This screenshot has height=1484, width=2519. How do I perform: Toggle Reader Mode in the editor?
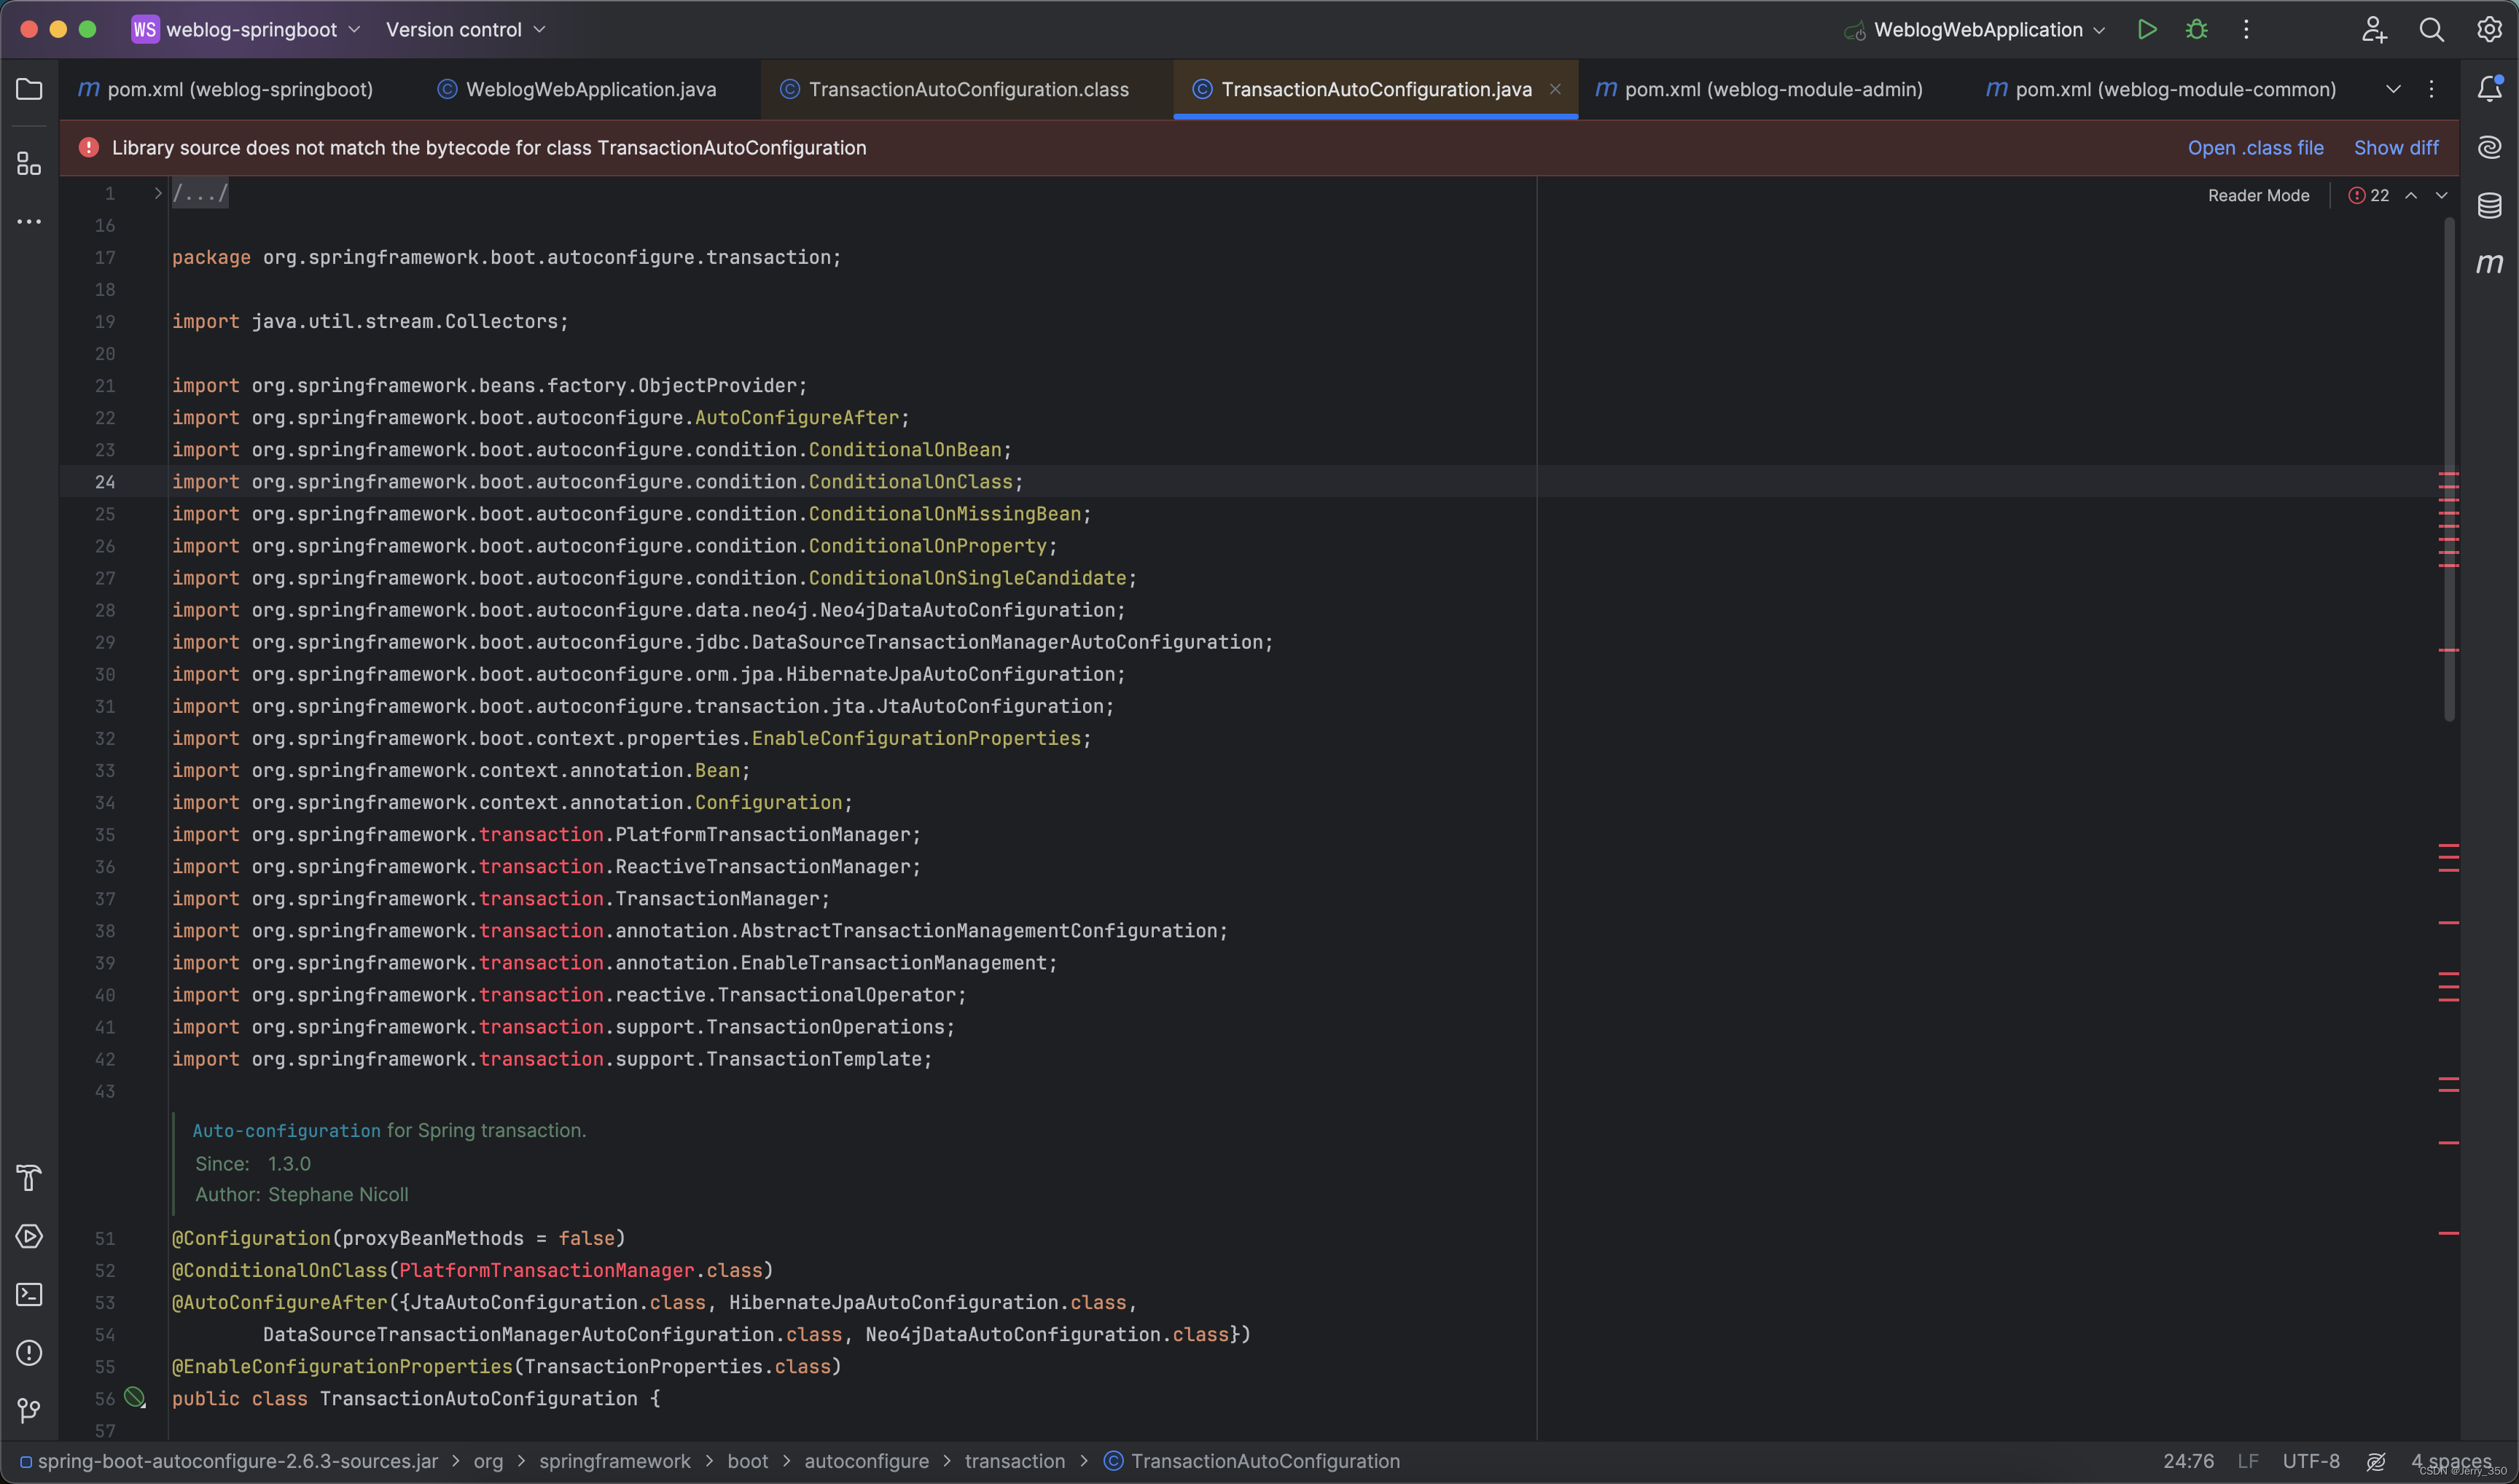click(x=2258, y=196)
